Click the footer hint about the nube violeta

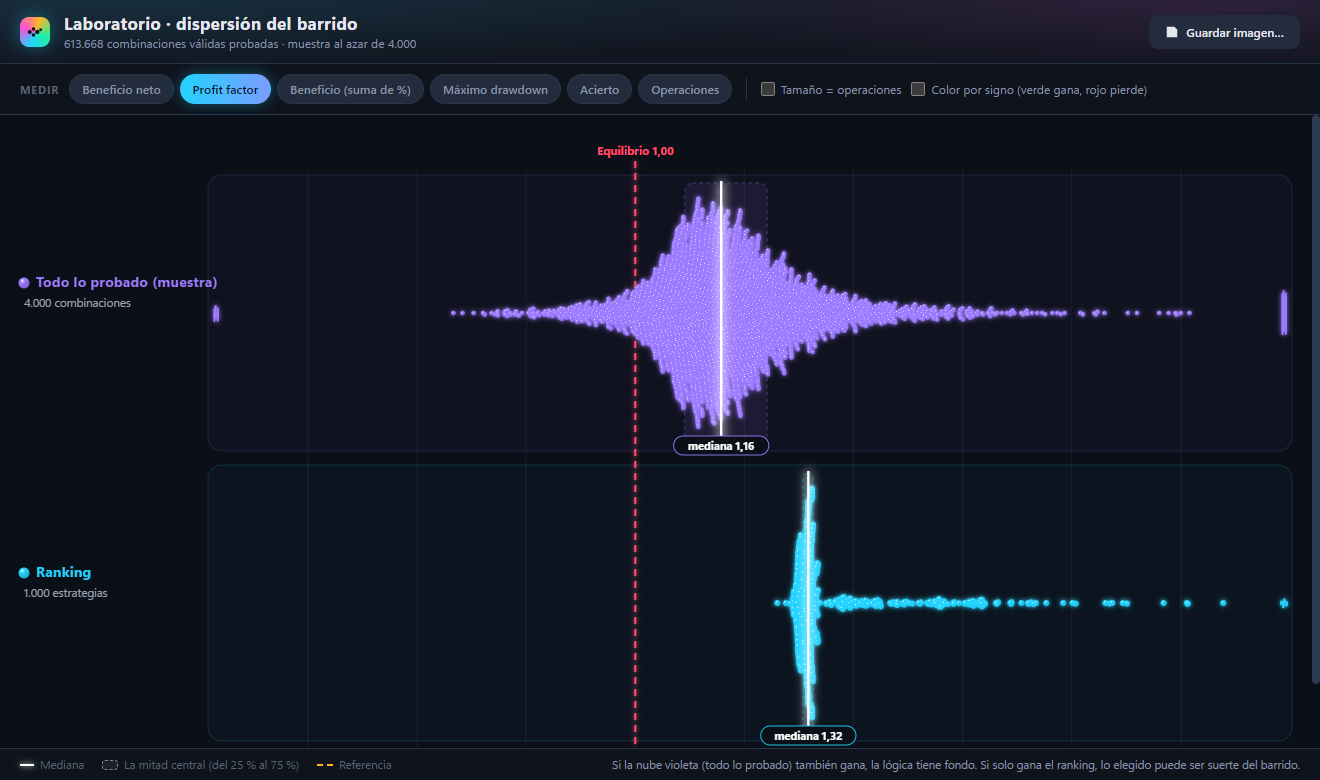coord(956,765)
